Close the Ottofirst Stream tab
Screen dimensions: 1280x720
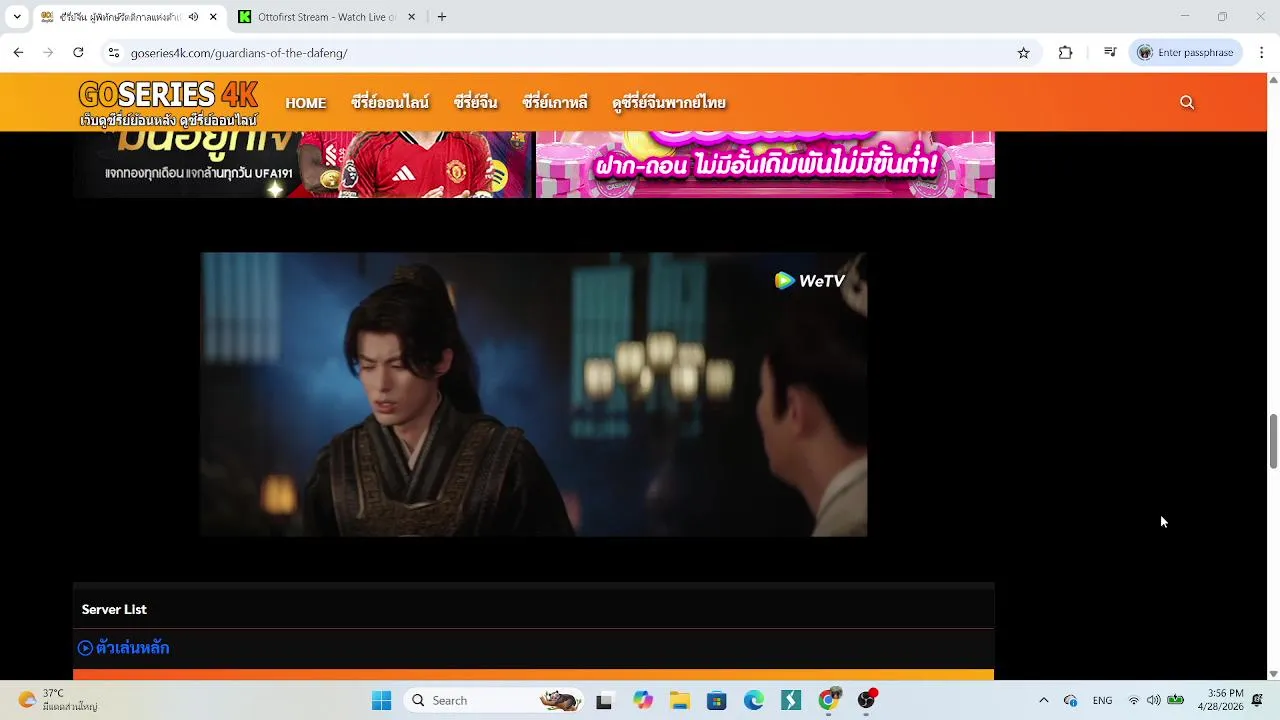(x=412, y=17)
